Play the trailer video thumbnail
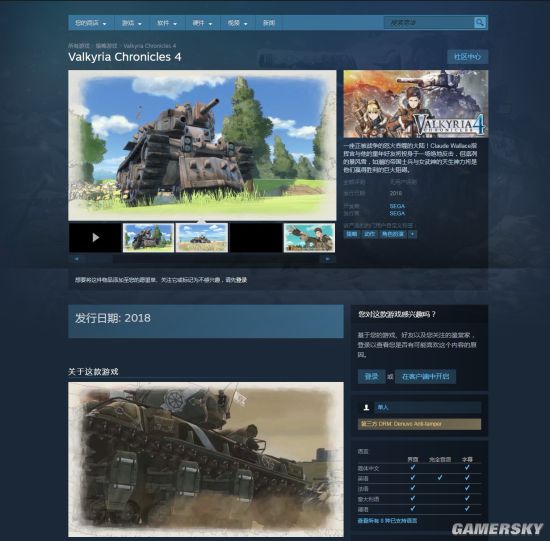This screenshot has width=550, height=541. coord(95,238)
